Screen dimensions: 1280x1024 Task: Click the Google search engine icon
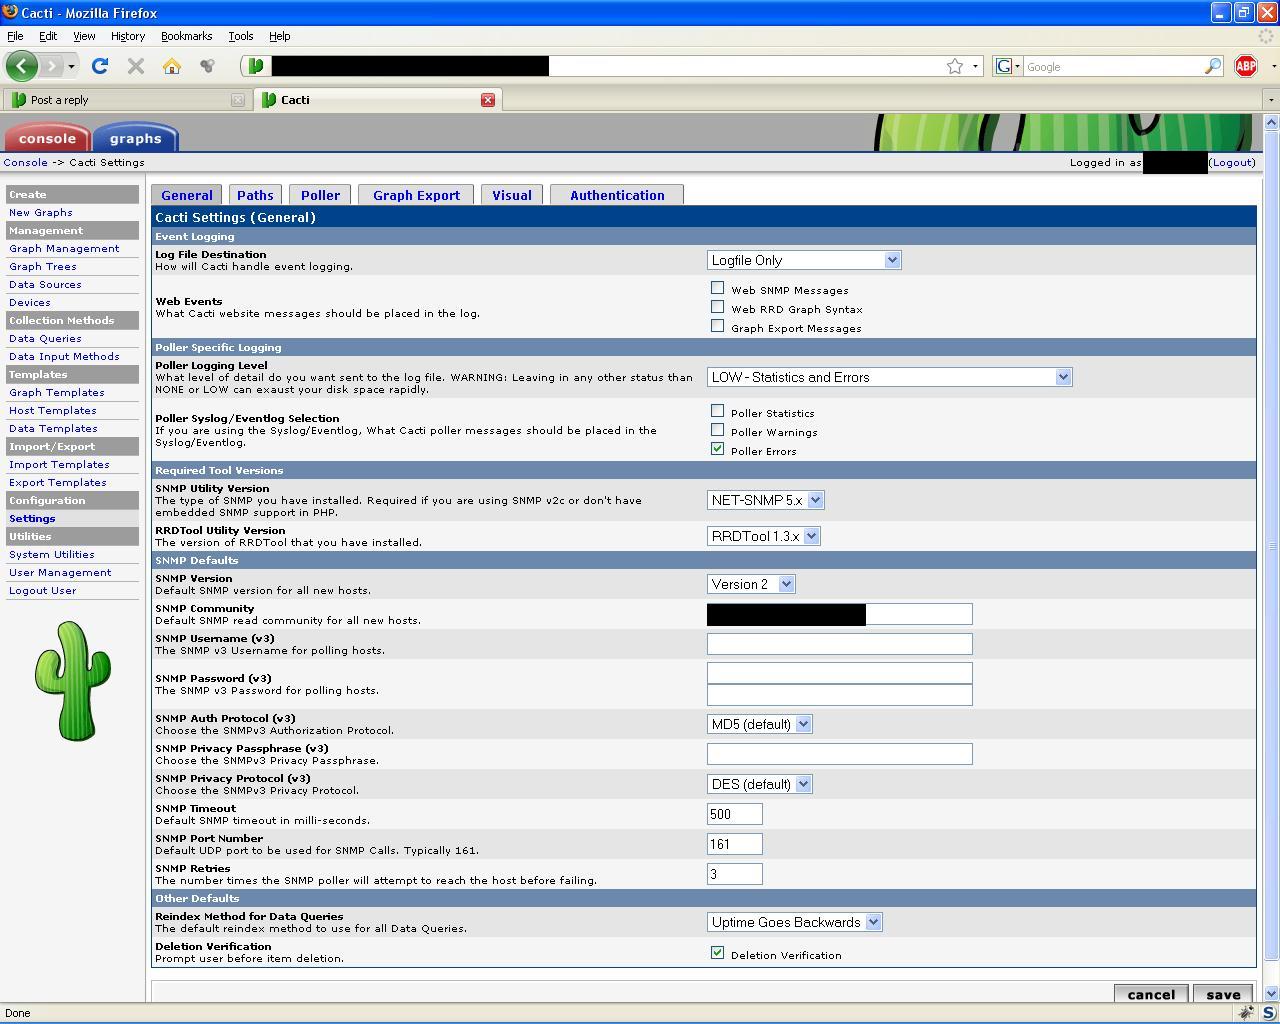click(1003, 66)
